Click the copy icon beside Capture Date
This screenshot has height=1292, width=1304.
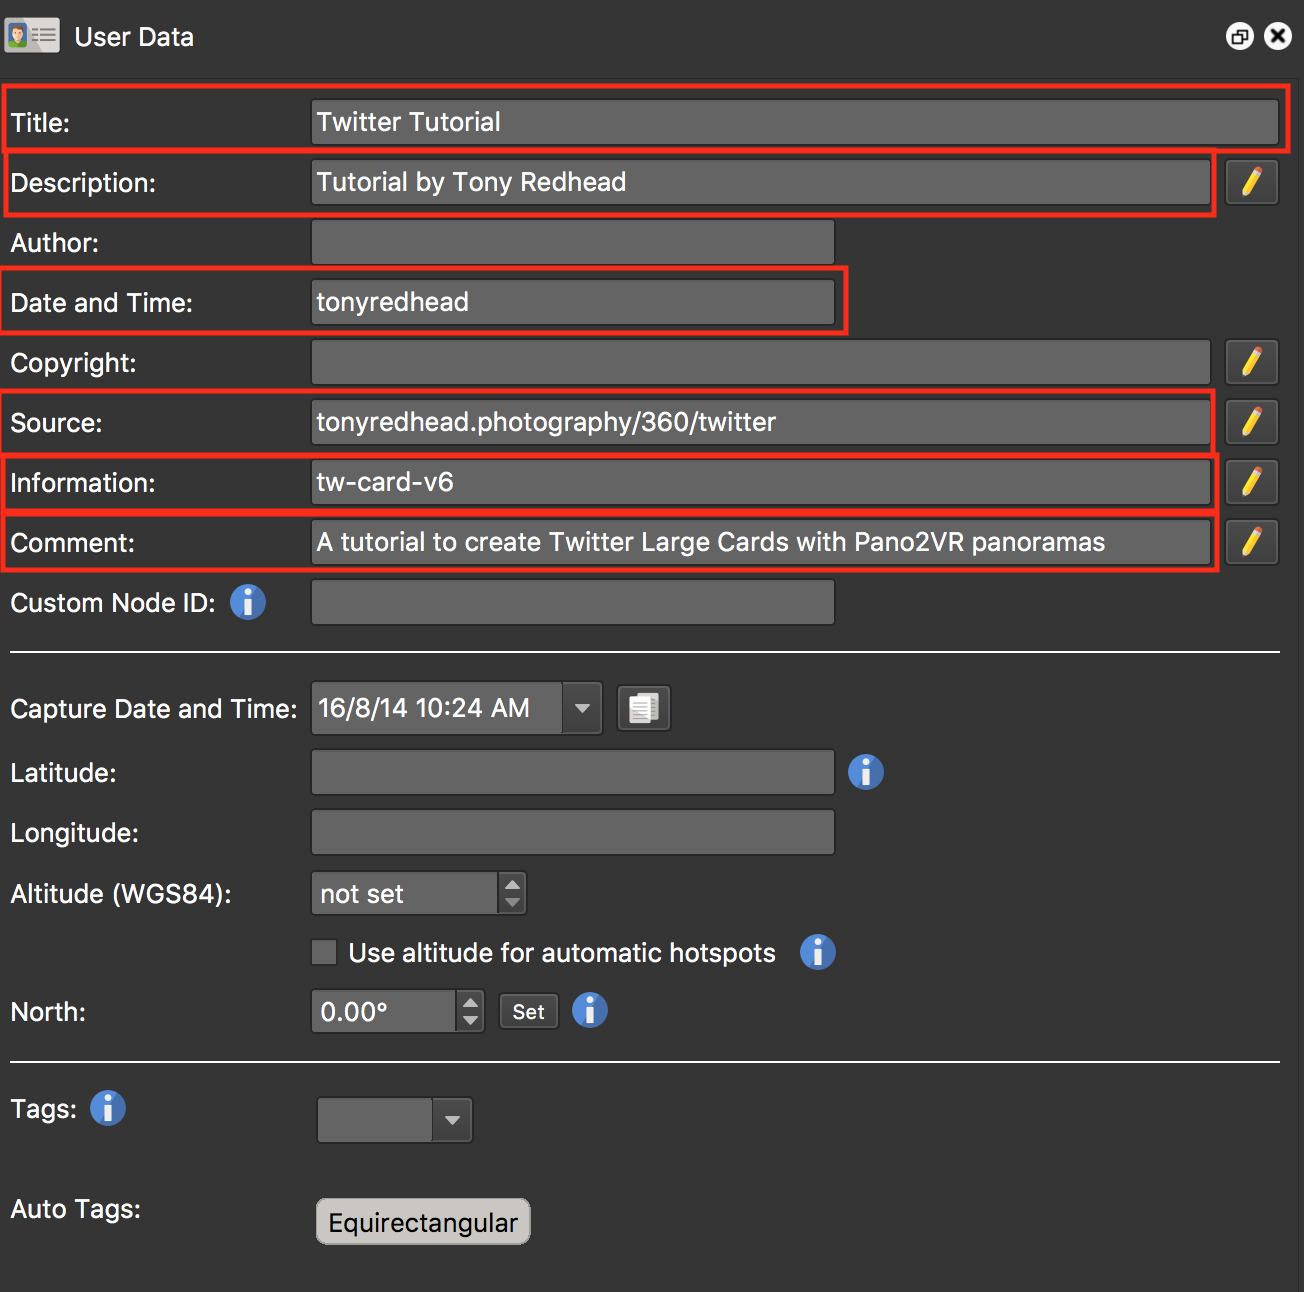tap(643, 708)
